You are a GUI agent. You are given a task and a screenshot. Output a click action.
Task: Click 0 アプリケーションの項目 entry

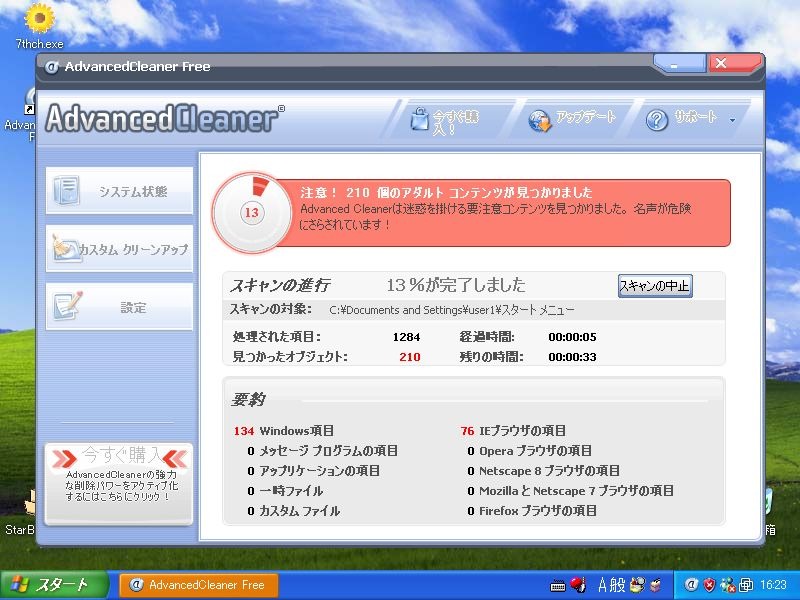tap(313, 471)
